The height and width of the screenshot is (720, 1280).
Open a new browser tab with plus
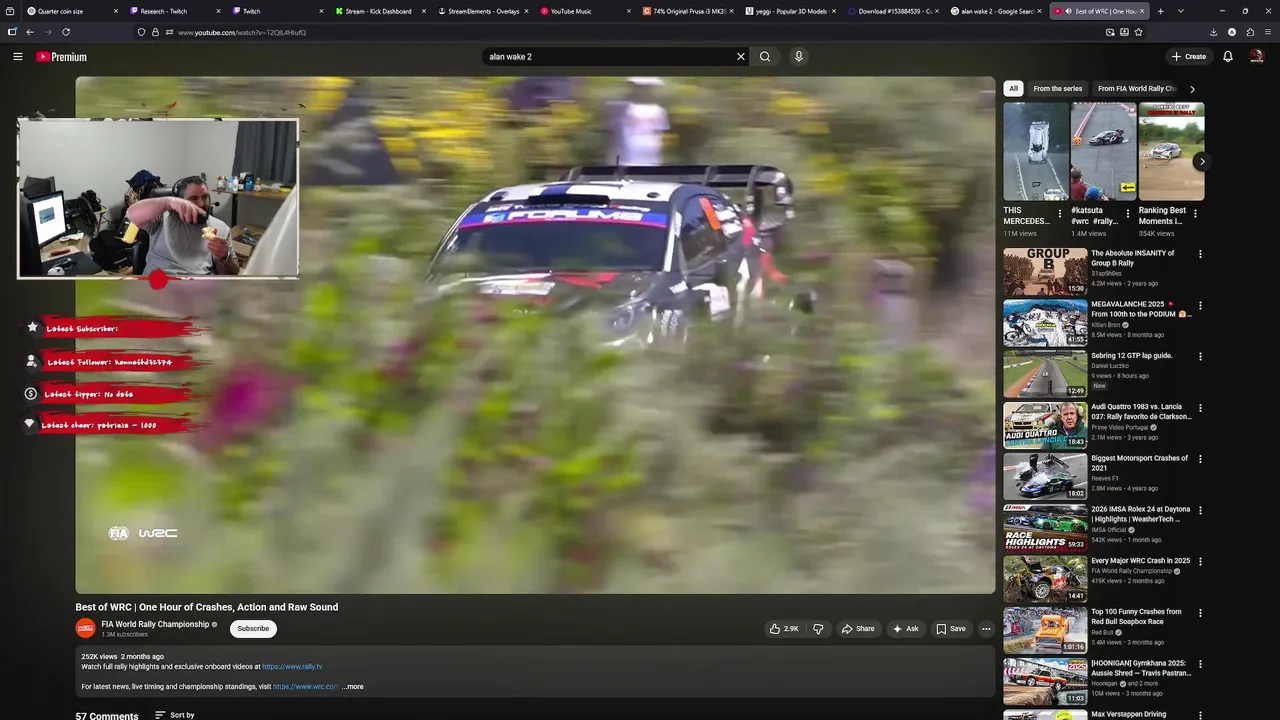coord(1160,11)
